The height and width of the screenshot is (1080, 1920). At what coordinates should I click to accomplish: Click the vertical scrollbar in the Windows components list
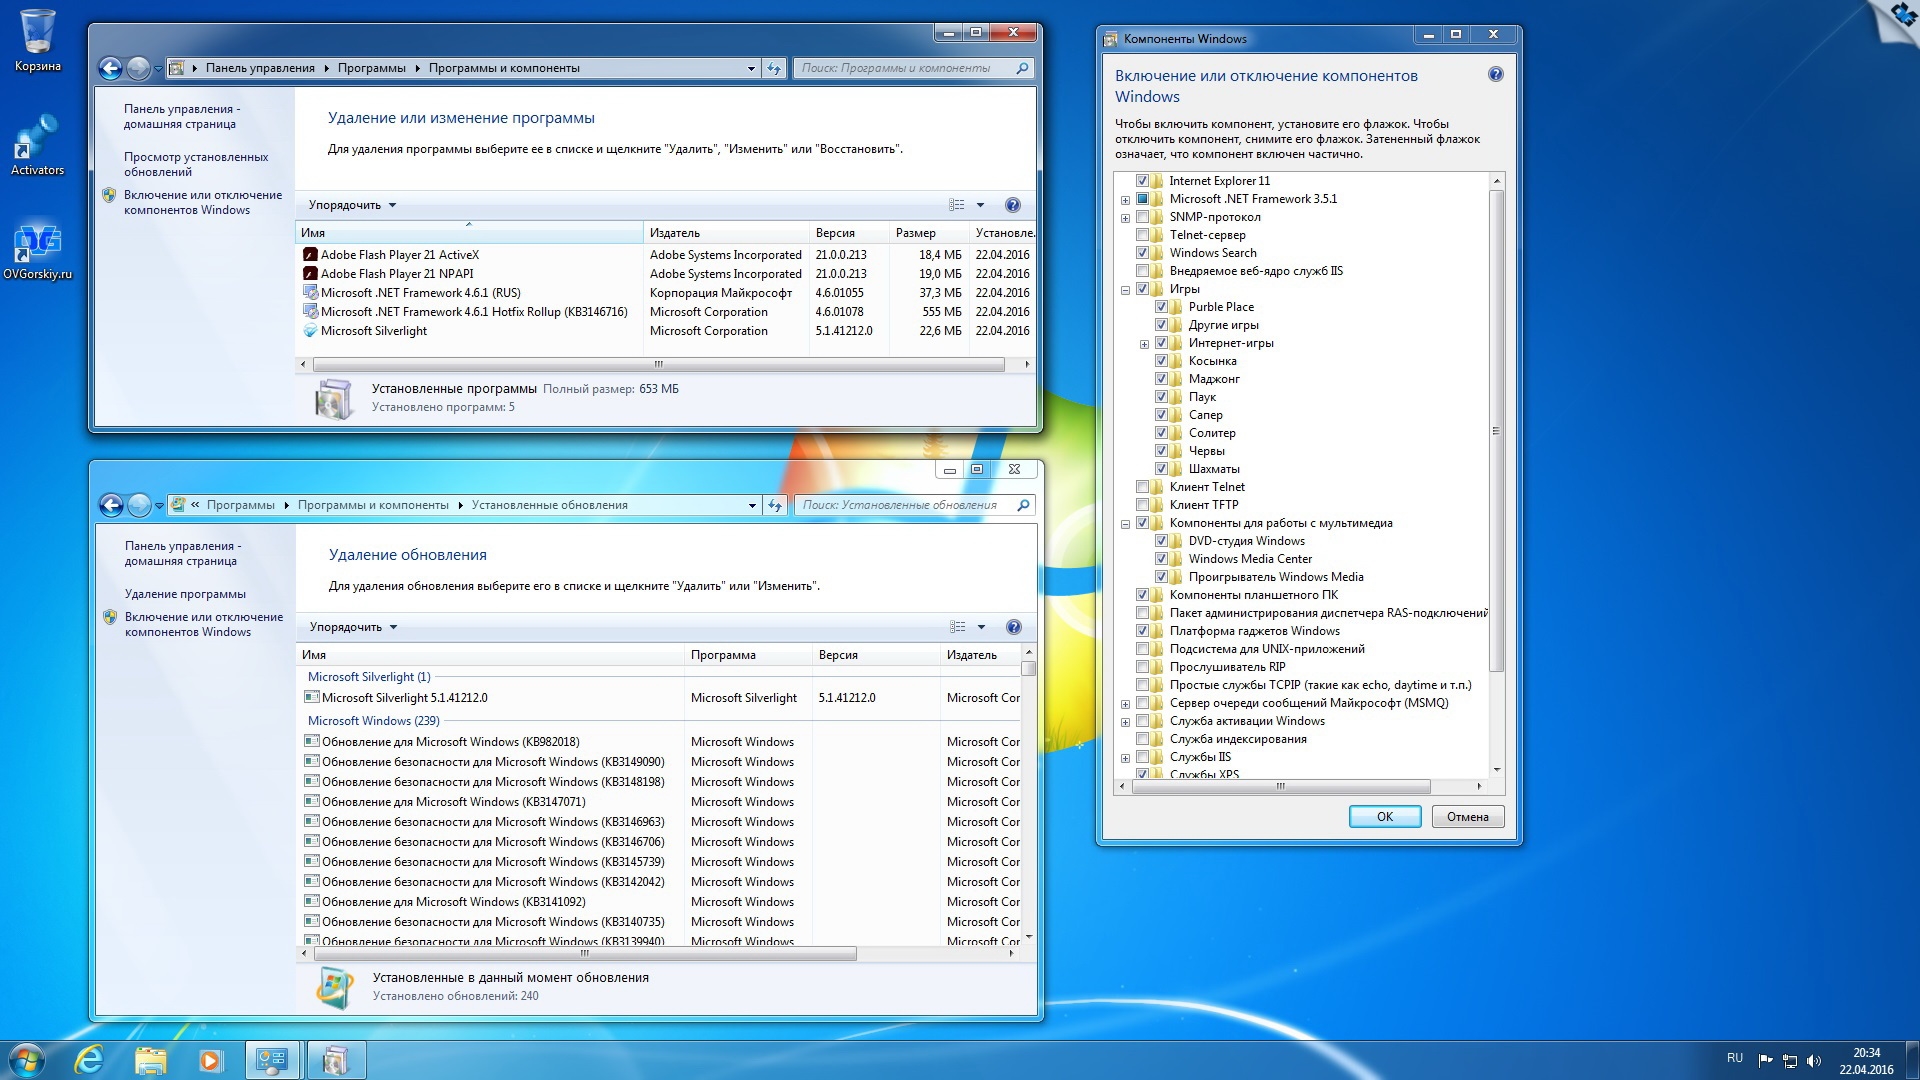(x=1496, y=430)
